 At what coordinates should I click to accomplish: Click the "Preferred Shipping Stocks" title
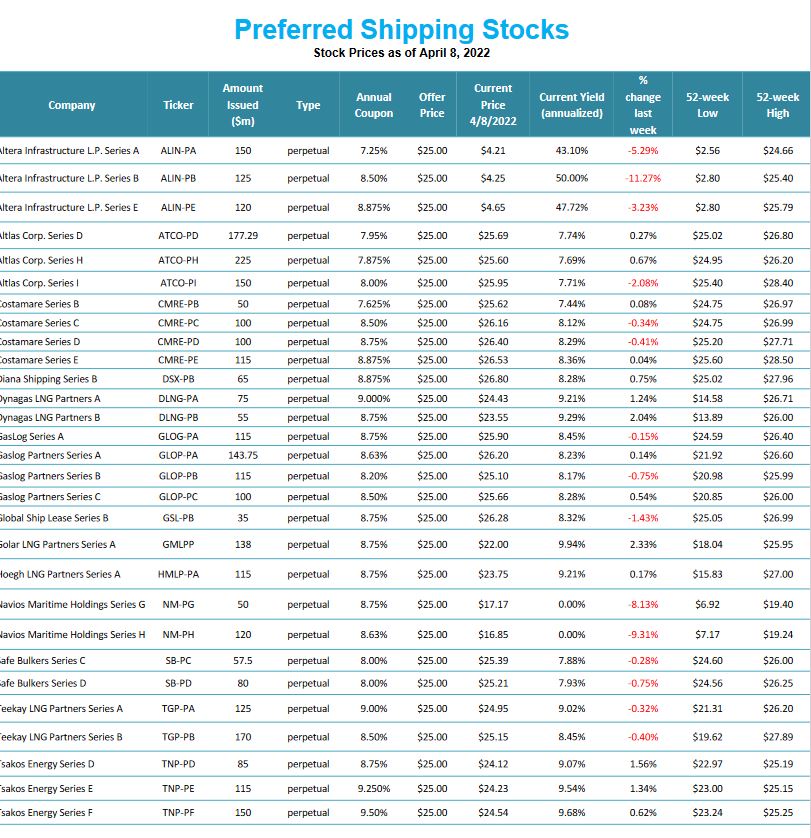click(401, 29)
